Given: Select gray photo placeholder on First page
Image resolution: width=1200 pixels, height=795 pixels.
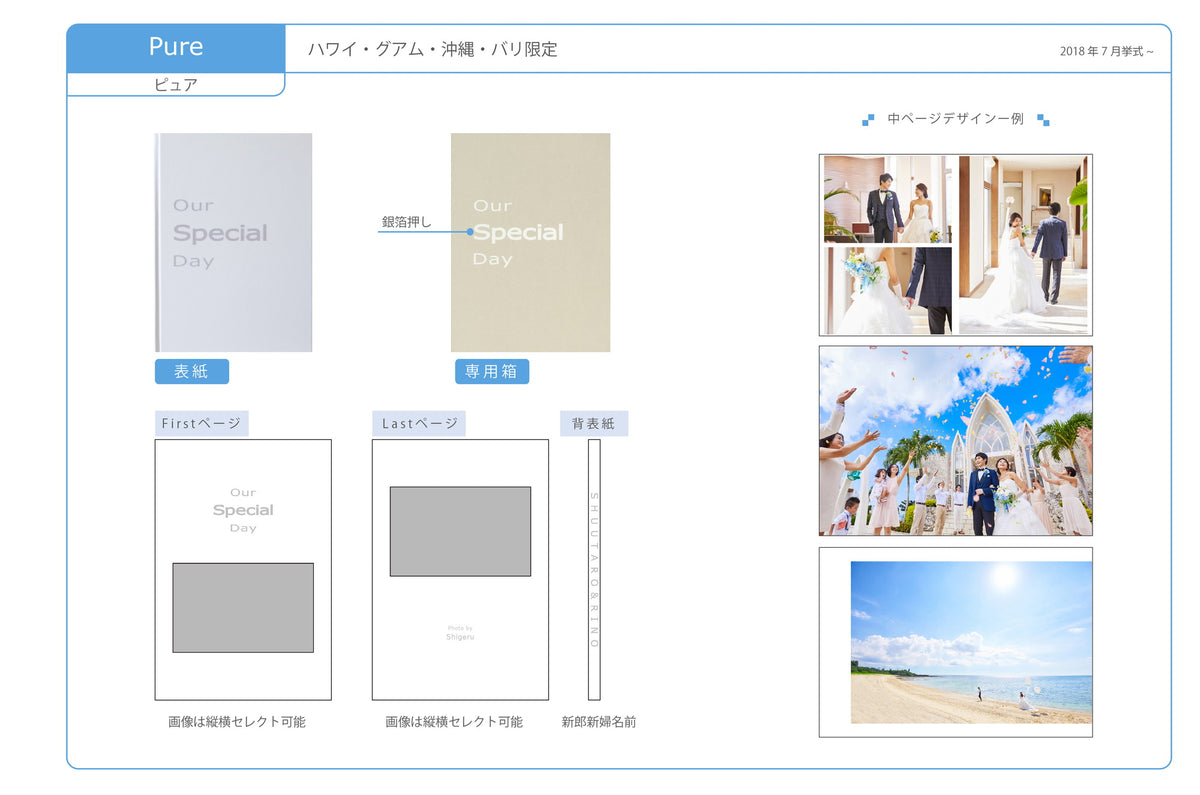Looking at the screenshot, I should coord(243,607).
